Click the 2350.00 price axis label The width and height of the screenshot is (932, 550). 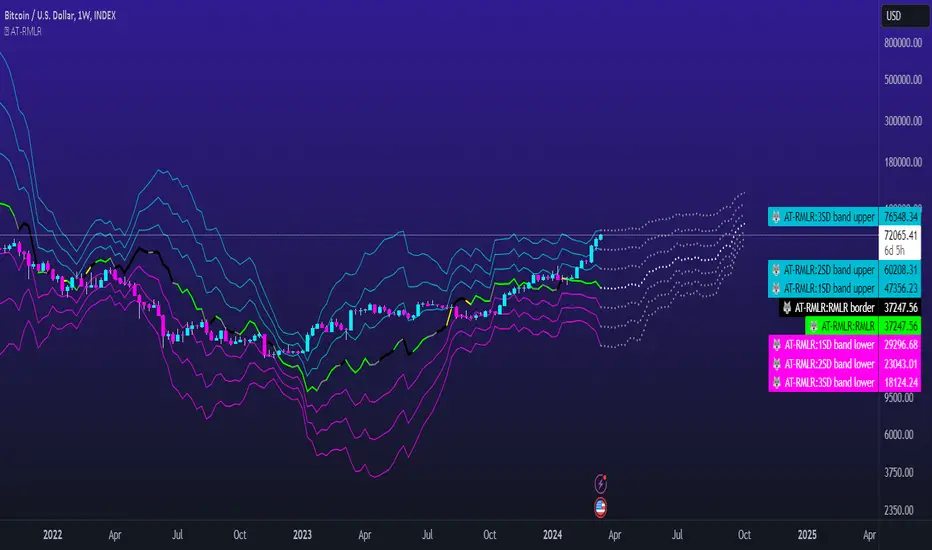pos(899,510)
